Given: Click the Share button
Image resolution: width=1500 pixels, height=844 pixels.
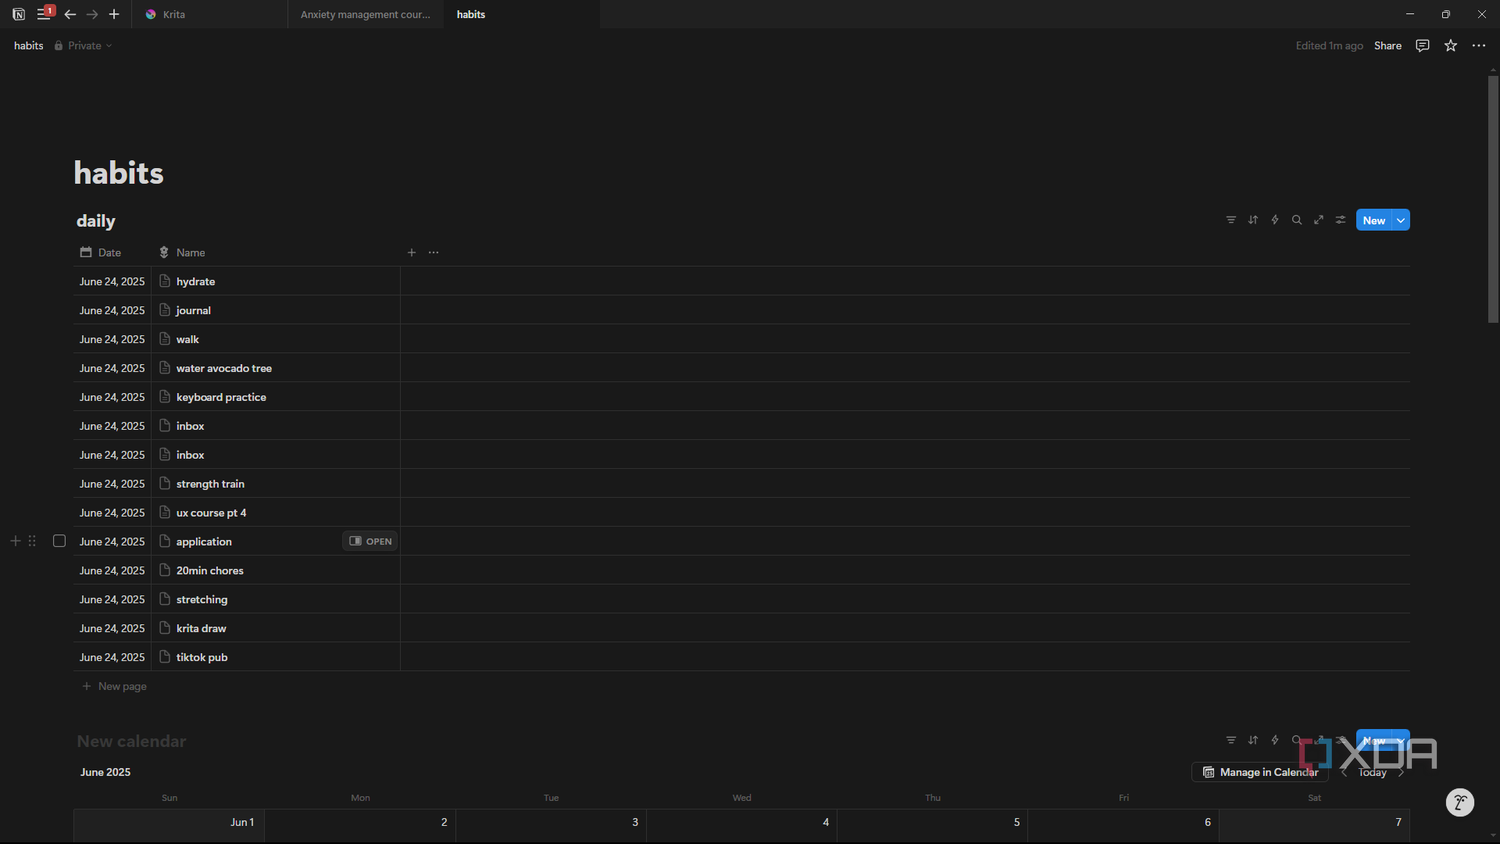Looking at the screenshot, I should [x=1388, y=46].
